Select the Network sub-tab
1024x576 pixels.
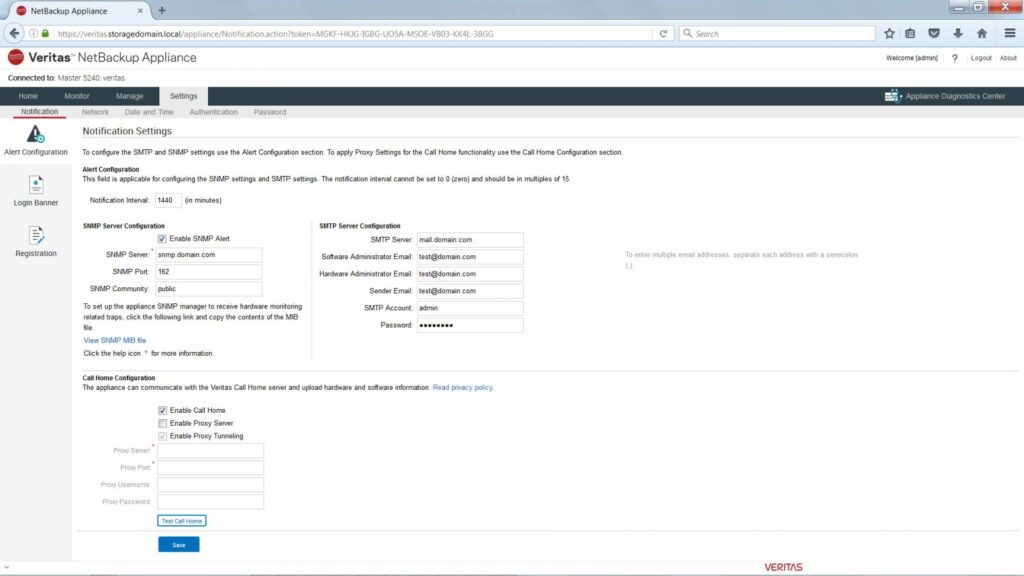95,112
